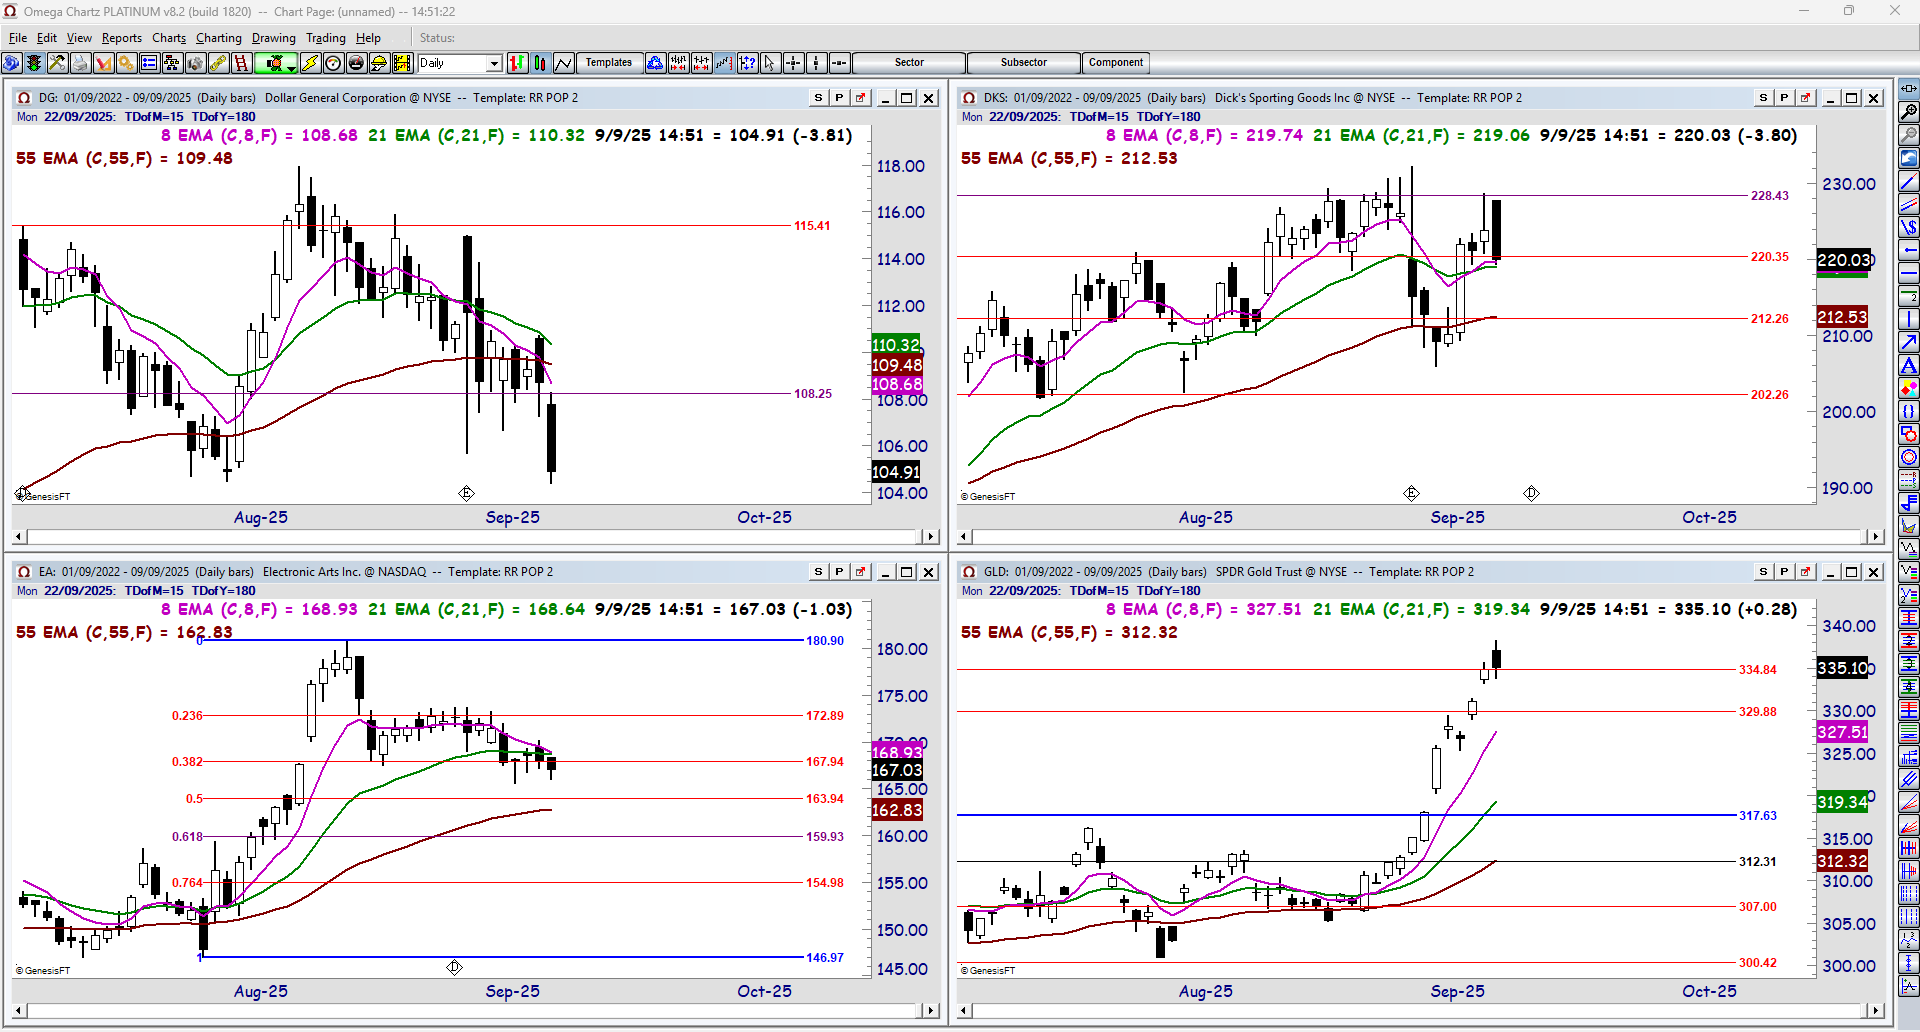Click the yellow lightning bolt icon
Image resolution: width=1920 pixels, height=1032 pixels.
coord(310,63)
